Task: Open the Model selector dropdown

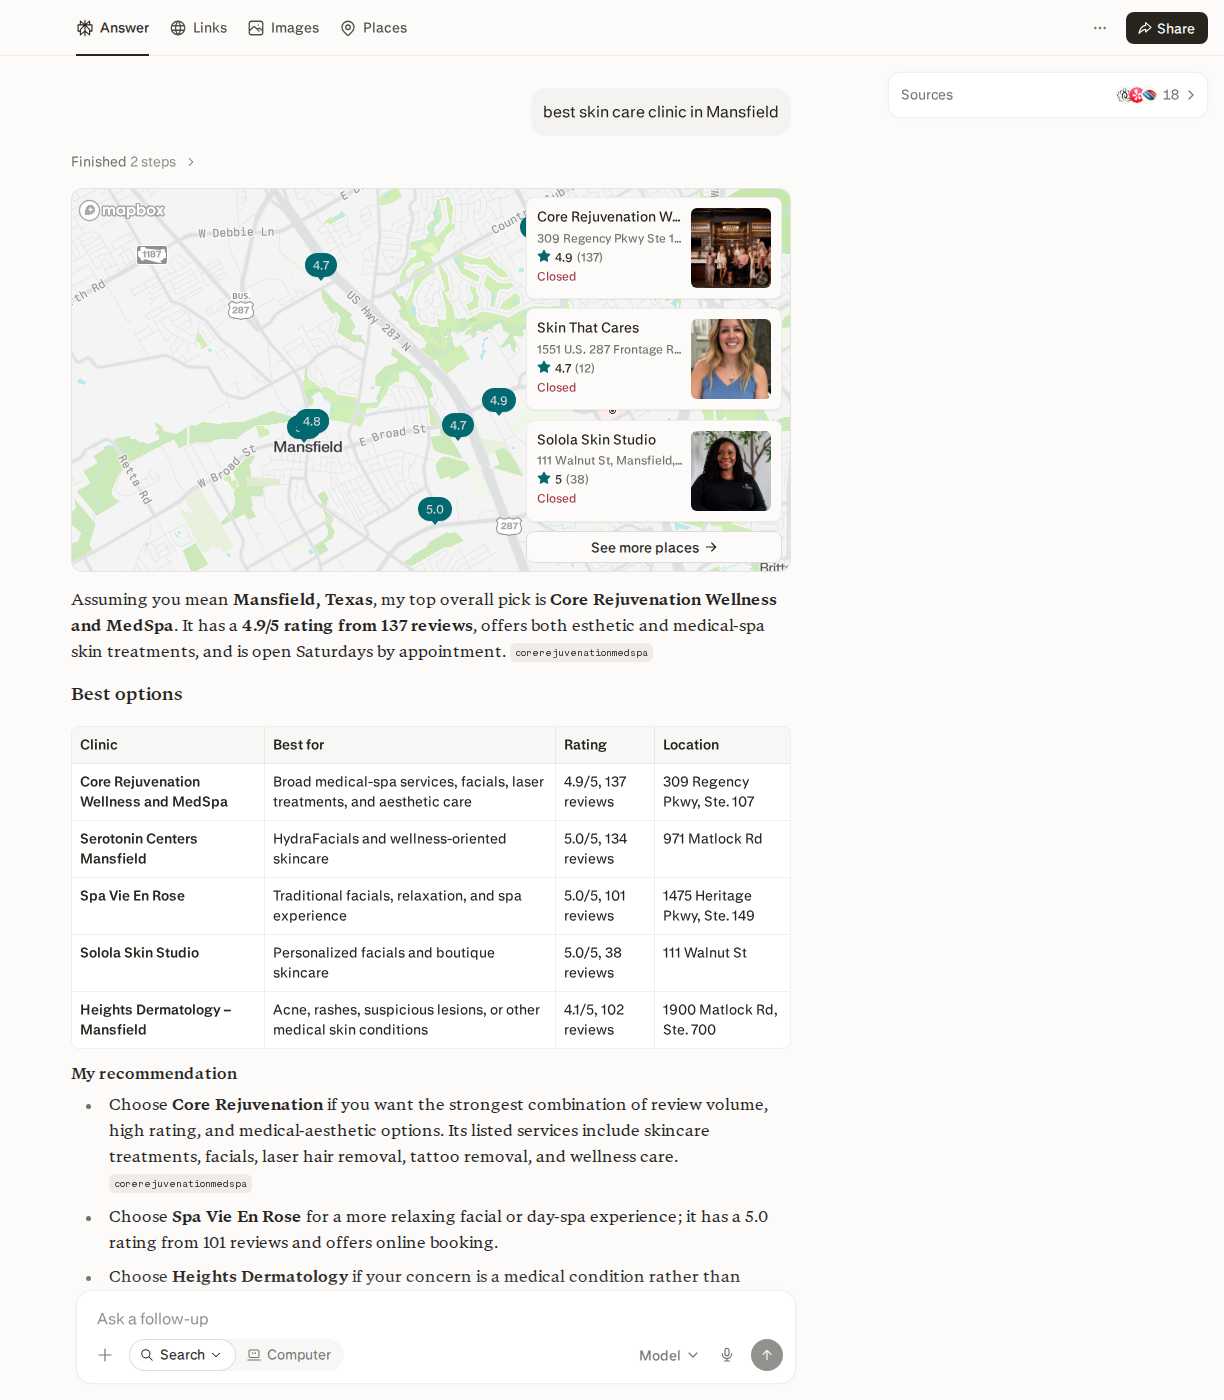Action: (x=668, y=1355)
